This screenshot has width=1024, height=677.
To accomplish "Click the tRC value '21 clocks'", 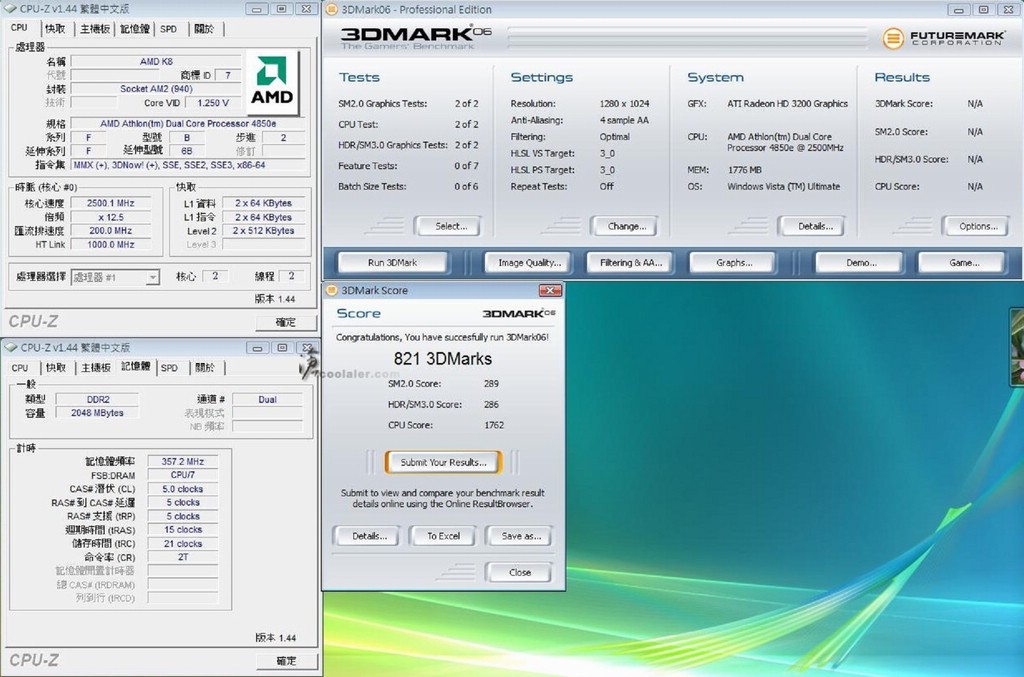I will (183, 544).
